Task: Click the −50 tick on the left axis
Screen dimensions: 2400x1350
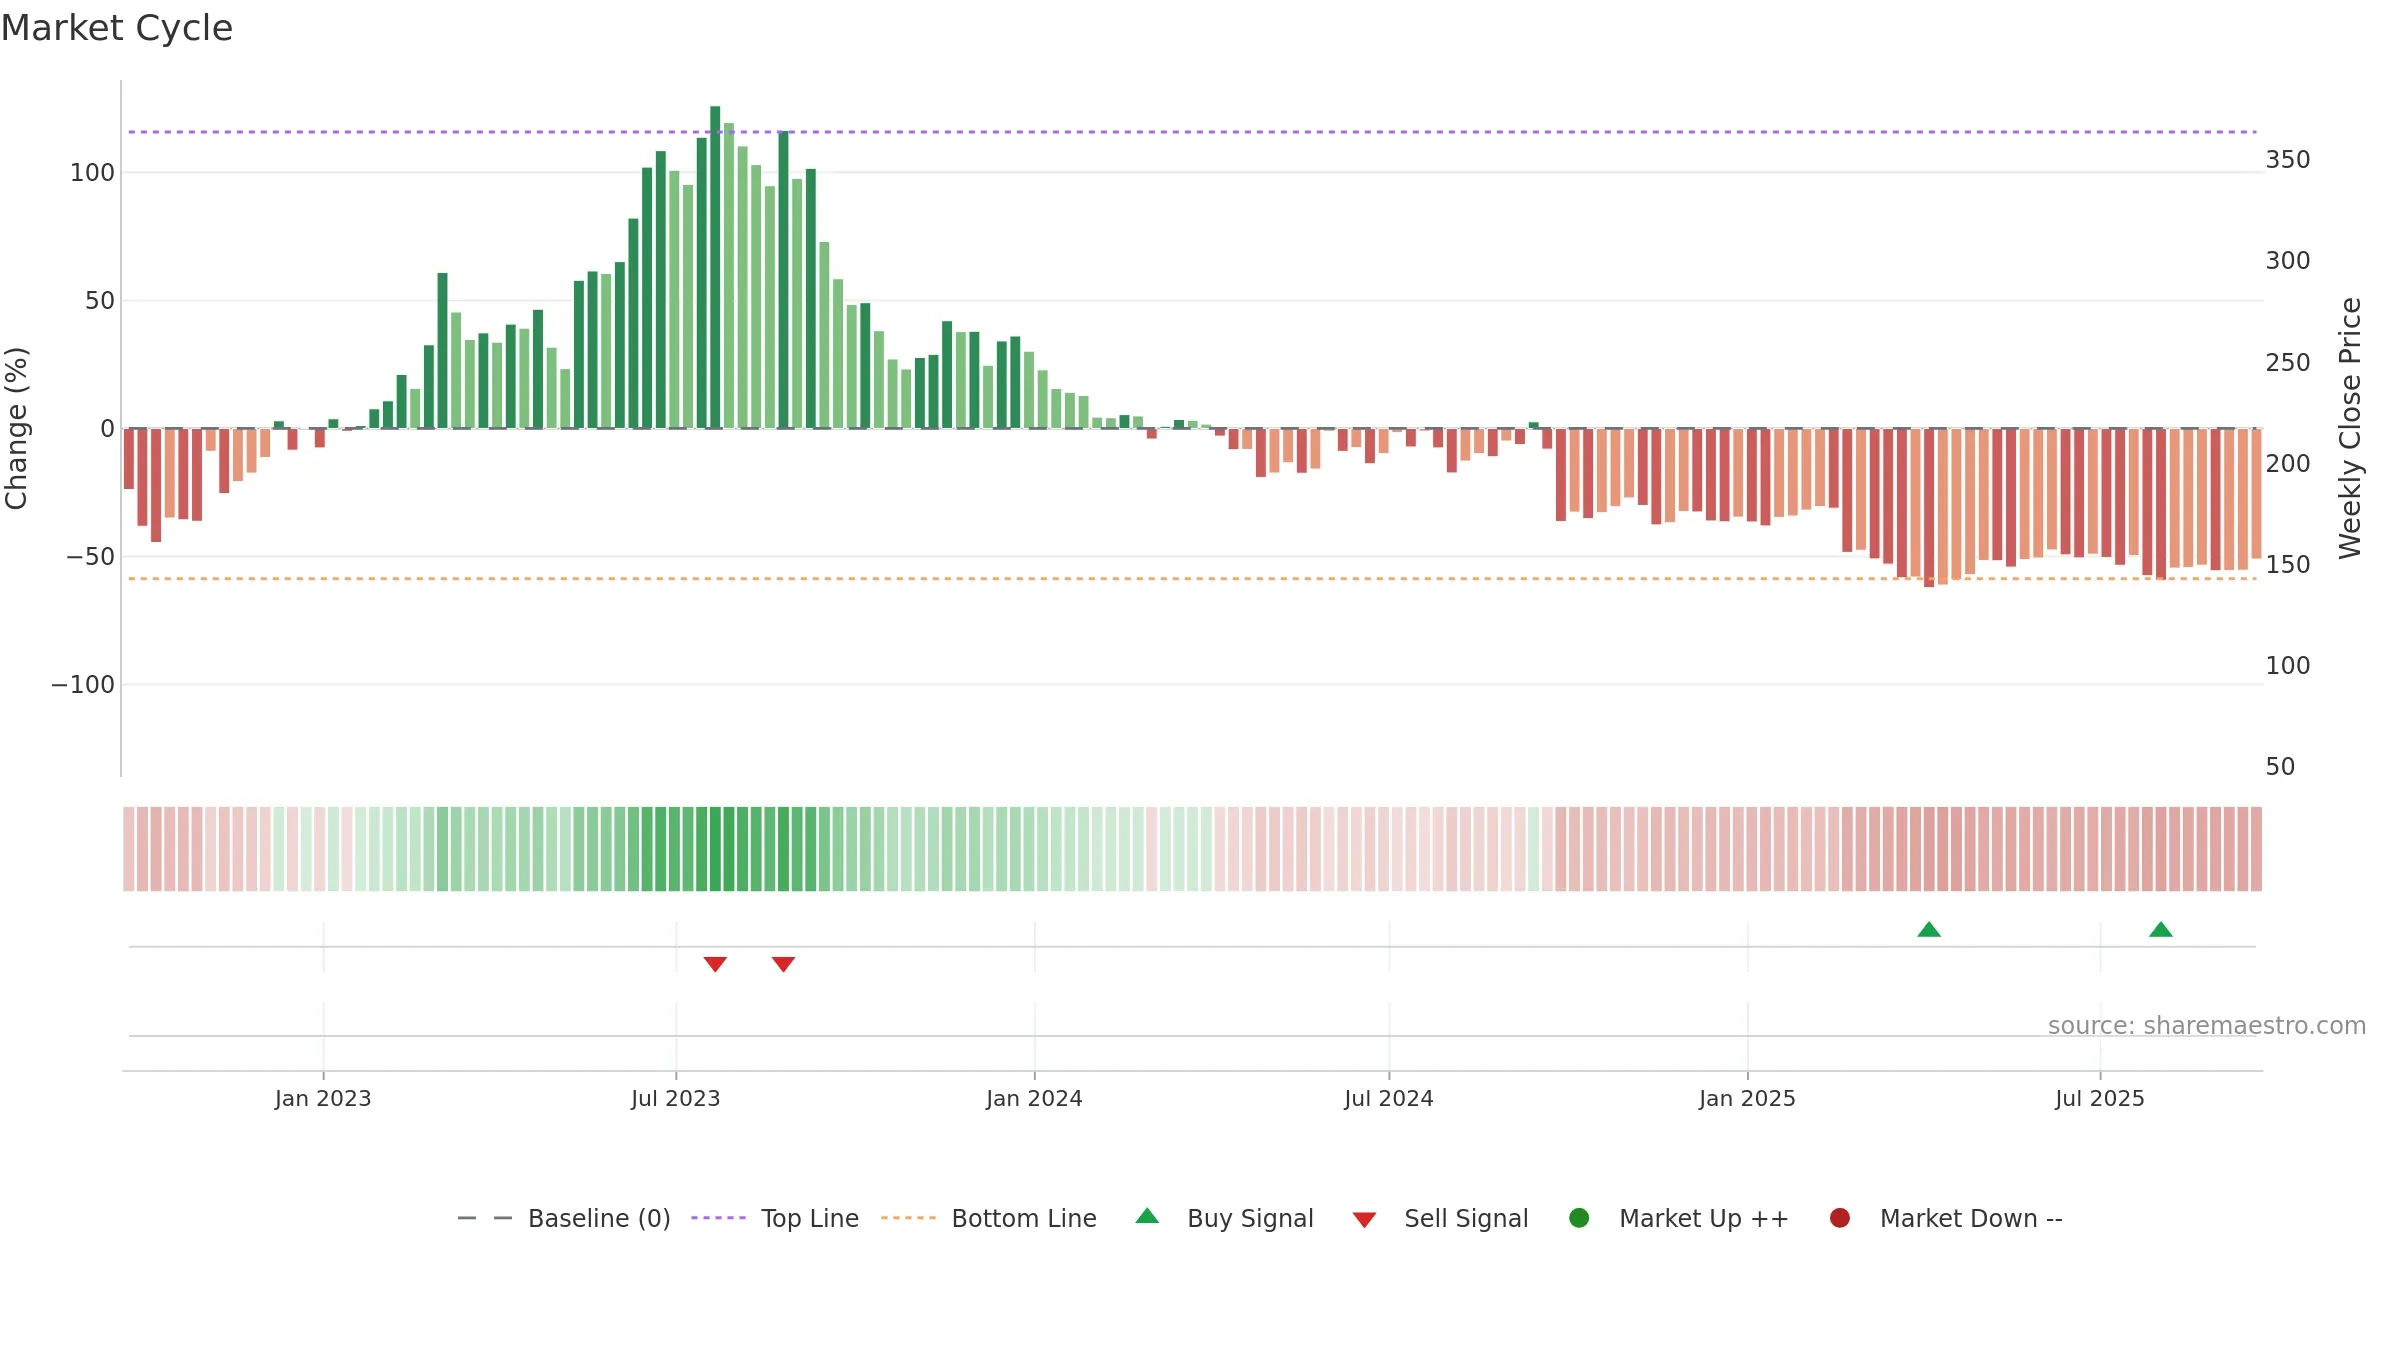Action: [91, 557]
